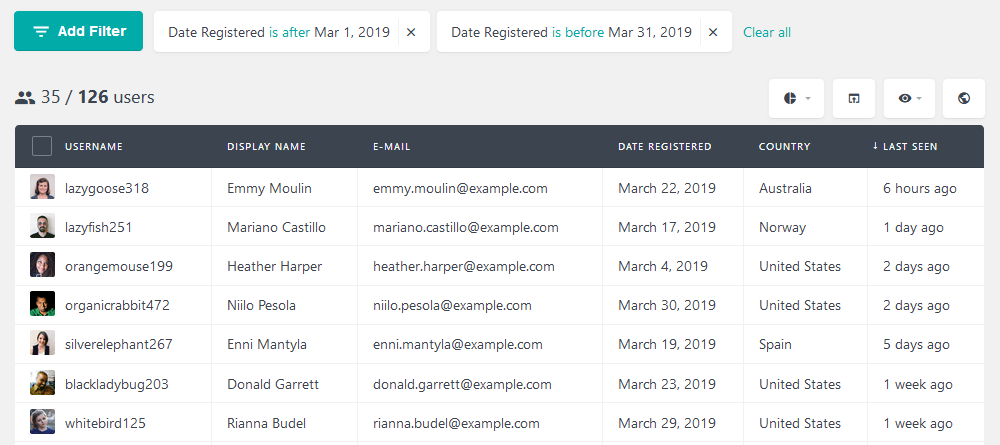Remove the 'is after Mar 1, 2019' filter
Image resolution: width=1000 pixels, height=445 pixels.
click(x=411, y=32)
